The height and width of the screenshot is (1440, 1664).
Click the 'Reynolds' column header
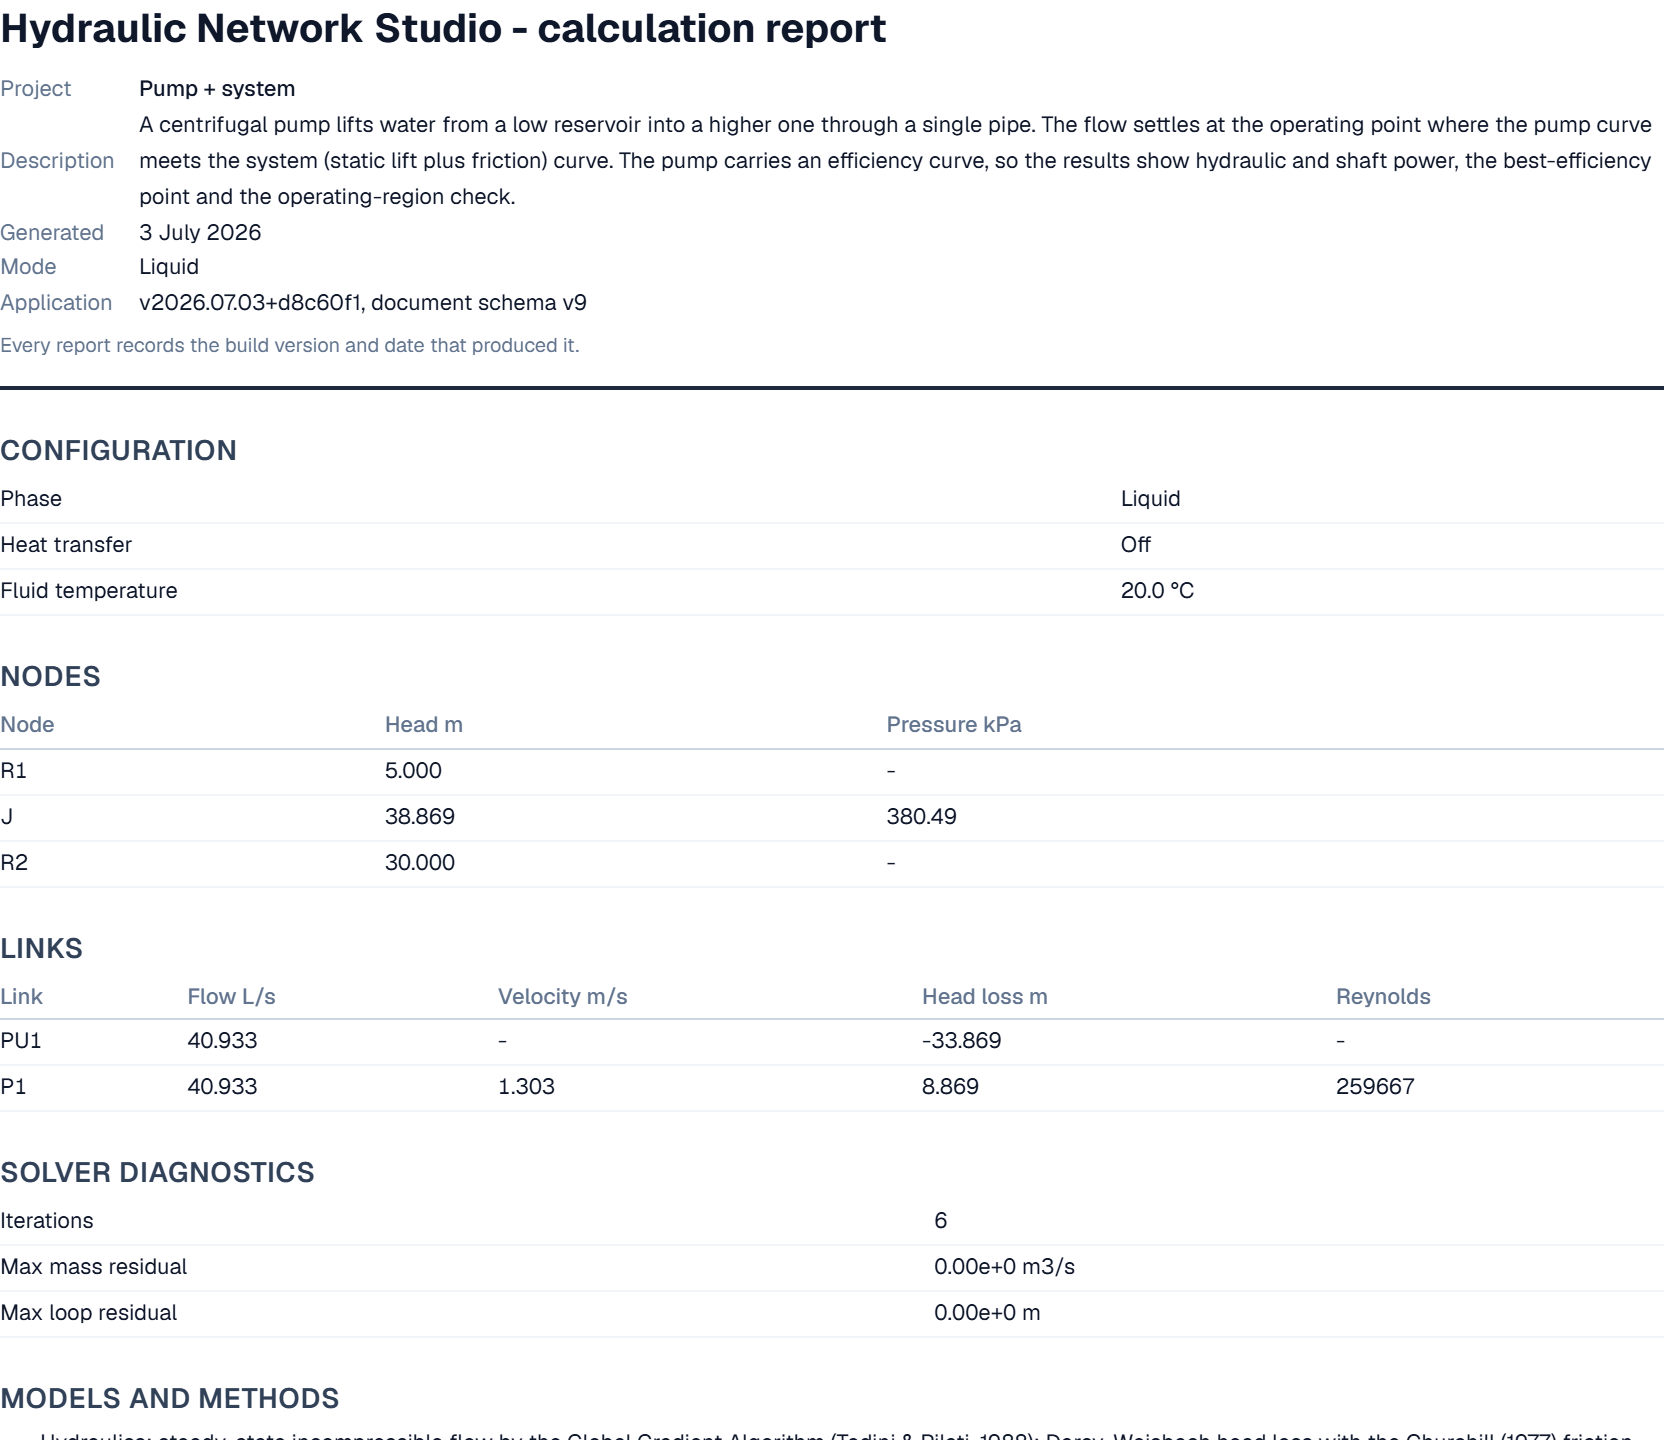pos(1383,996)
